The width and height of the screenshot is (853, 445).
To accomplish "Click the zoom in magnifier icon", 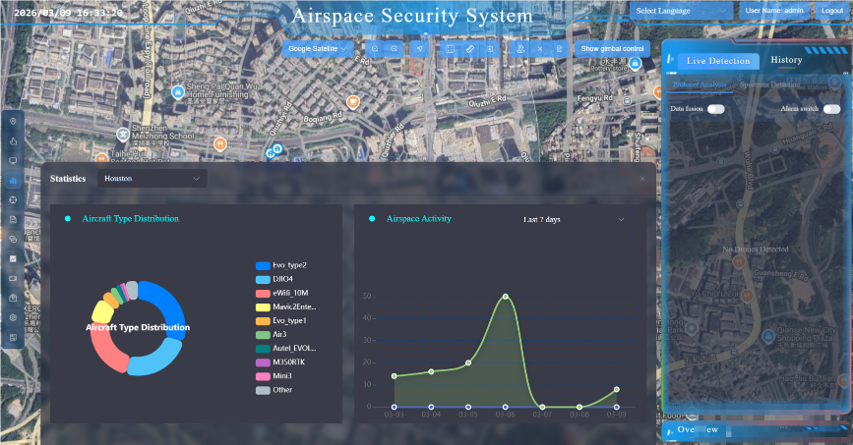I will pos(374,48).
